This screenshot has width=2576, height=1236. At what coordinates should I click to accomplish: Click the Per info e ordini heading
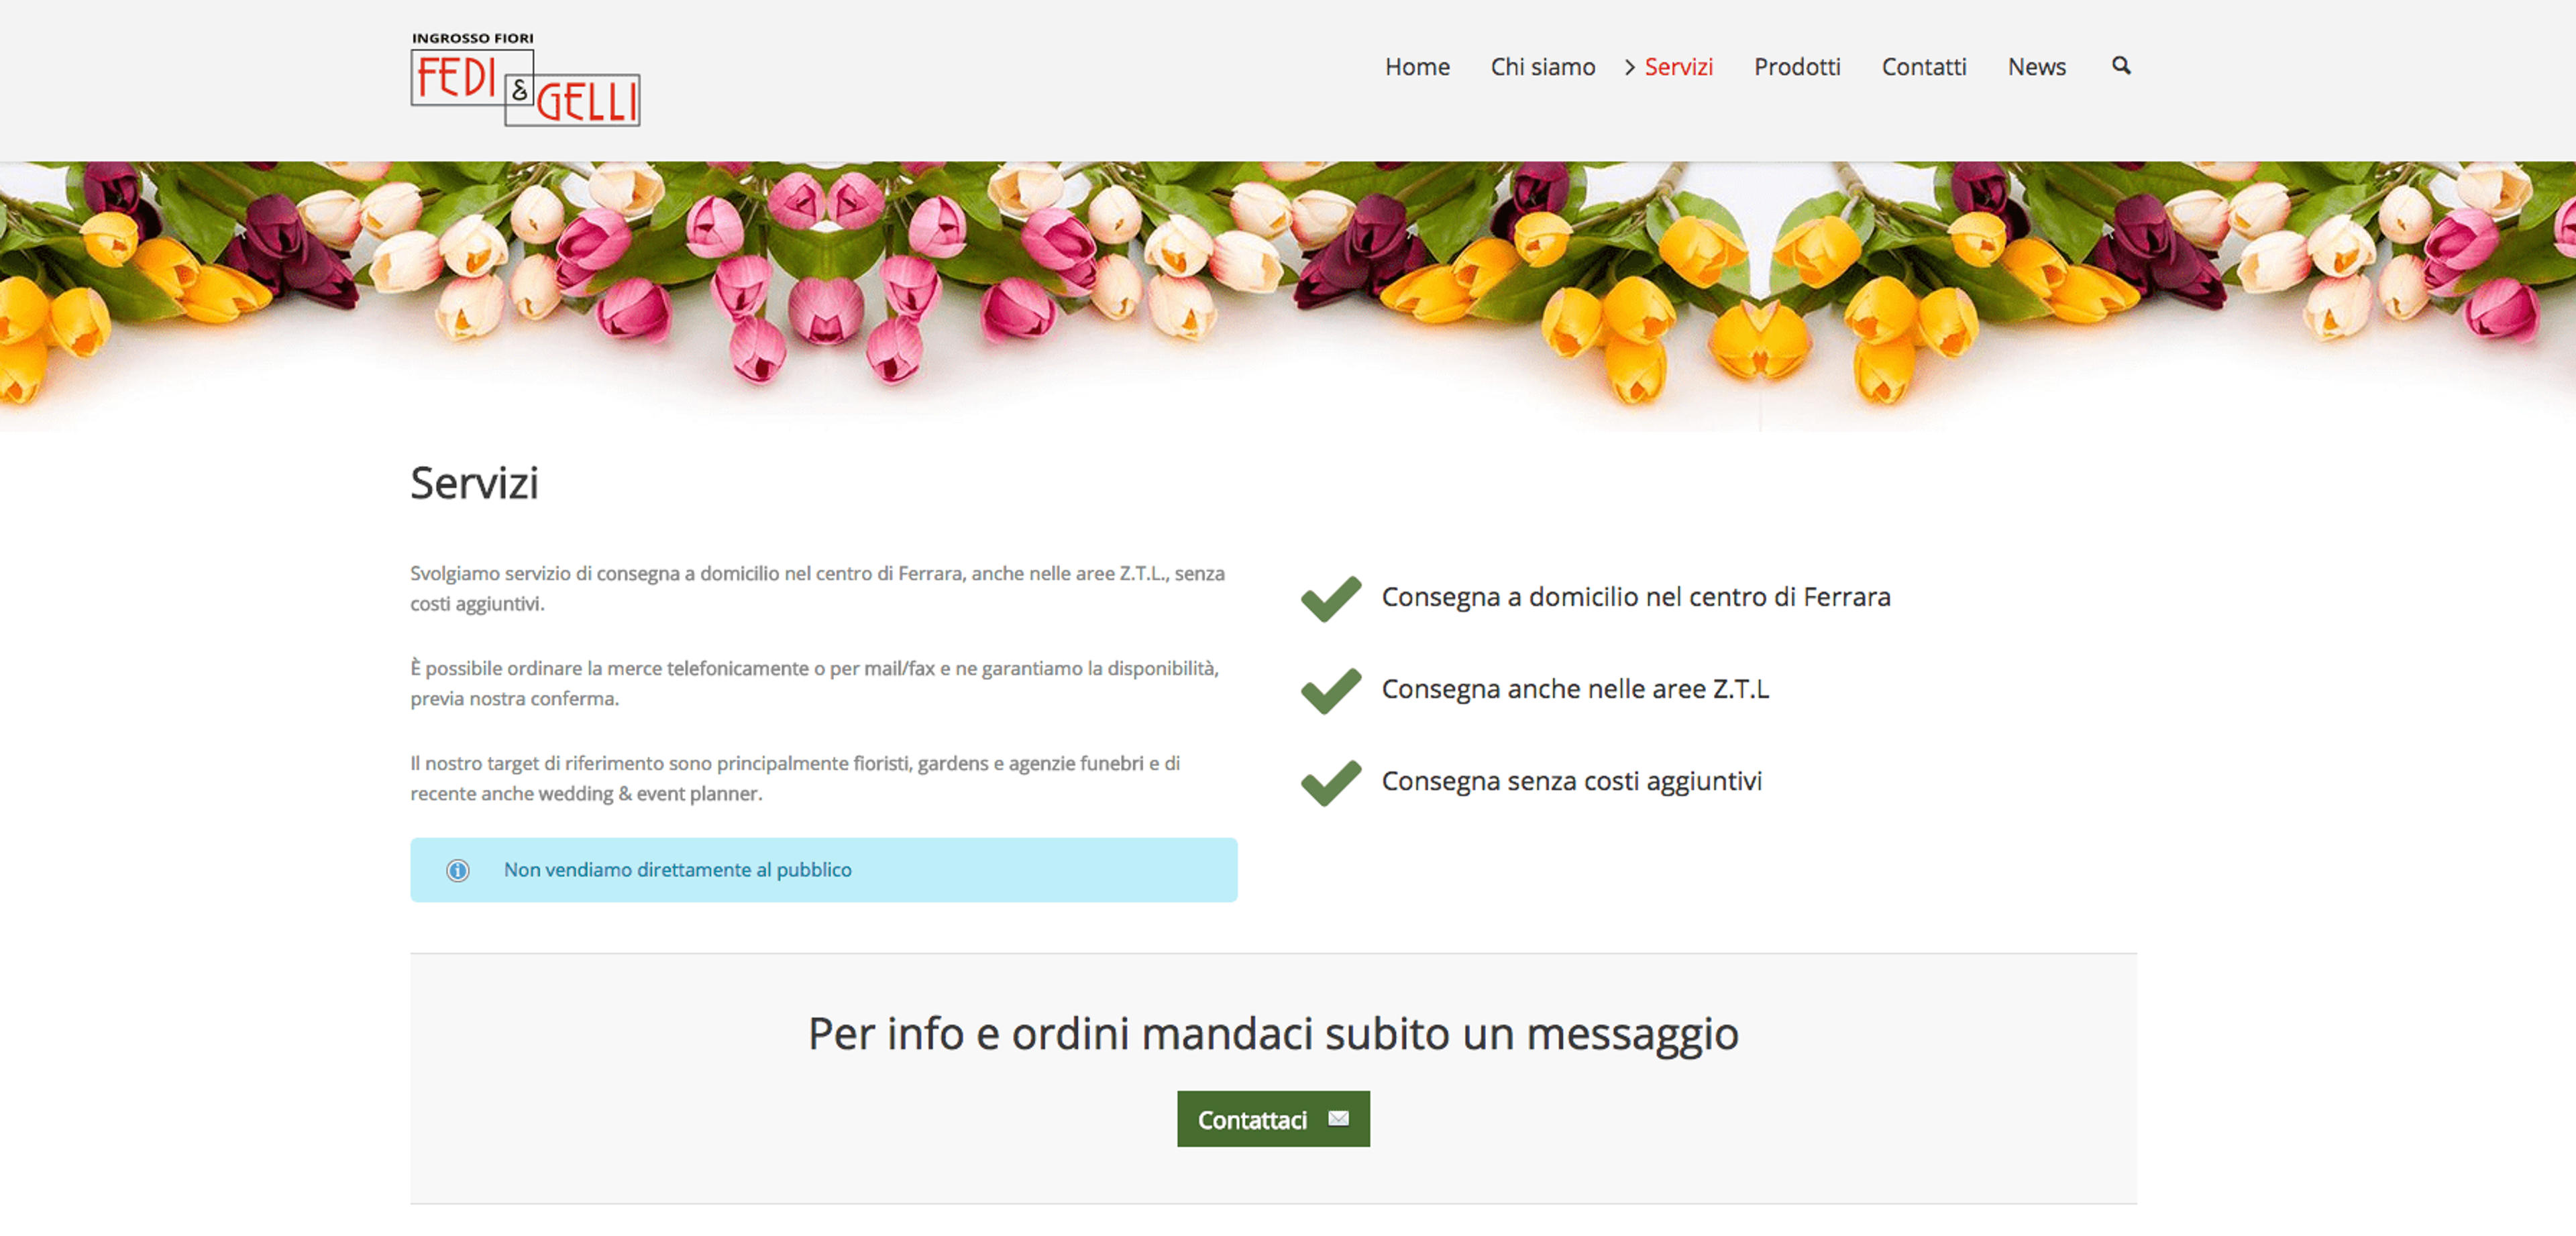click(x=1273, y=1034)
